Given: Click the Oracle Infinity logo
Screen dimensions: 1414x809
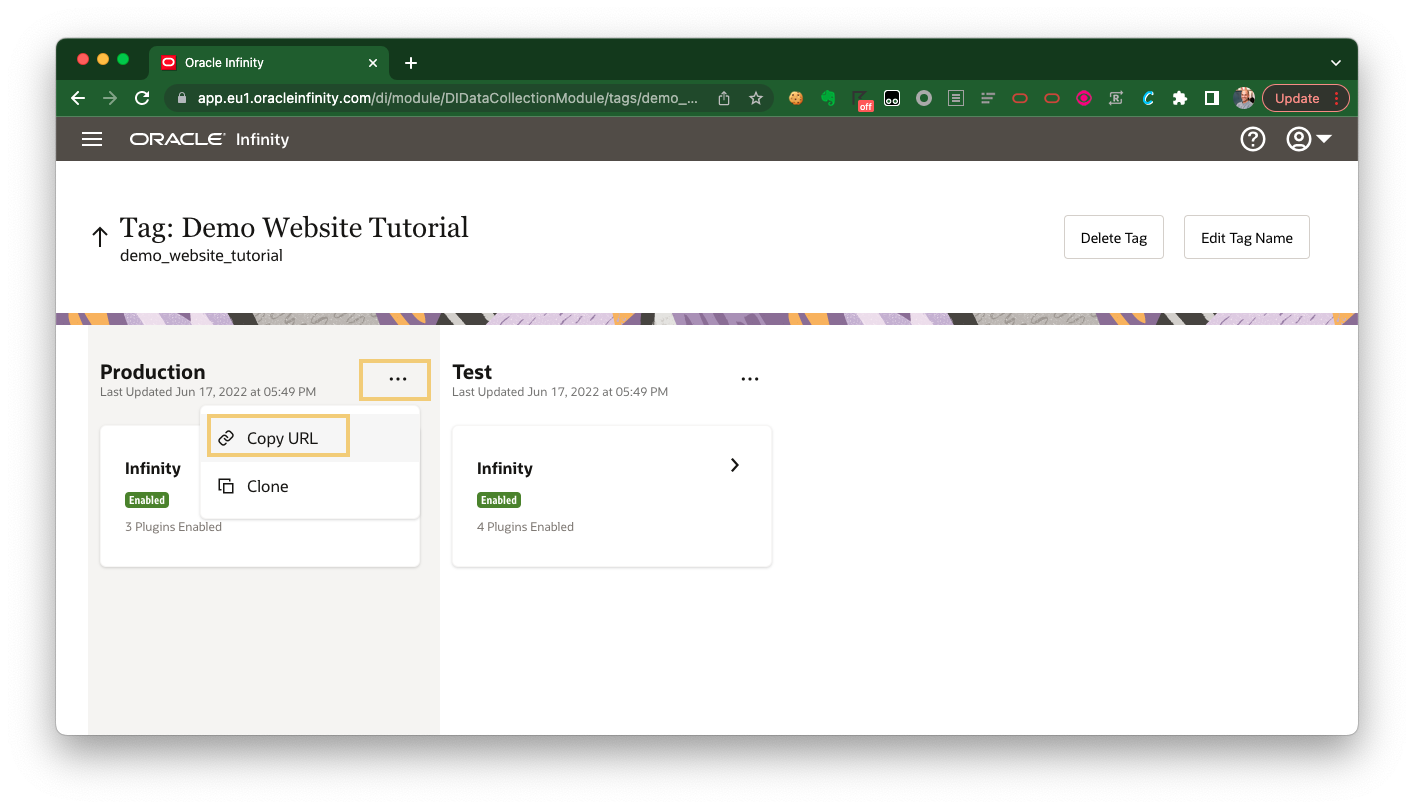Looking at the screenshot, I should (x=176, y=139).
